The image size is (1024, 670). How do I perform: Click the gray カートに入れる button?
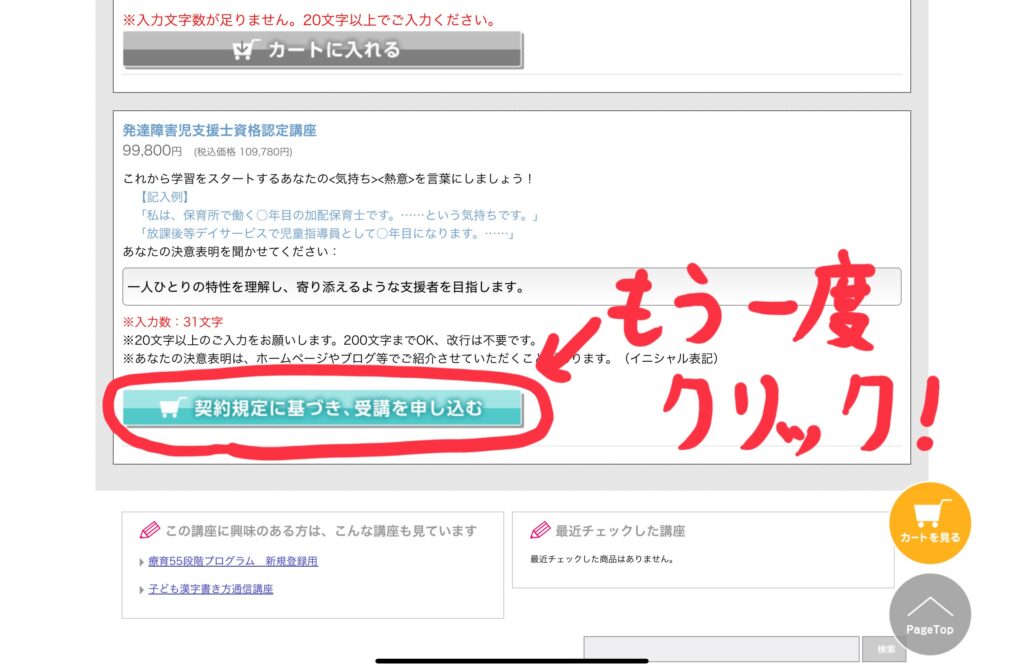[x=322, y=50]
